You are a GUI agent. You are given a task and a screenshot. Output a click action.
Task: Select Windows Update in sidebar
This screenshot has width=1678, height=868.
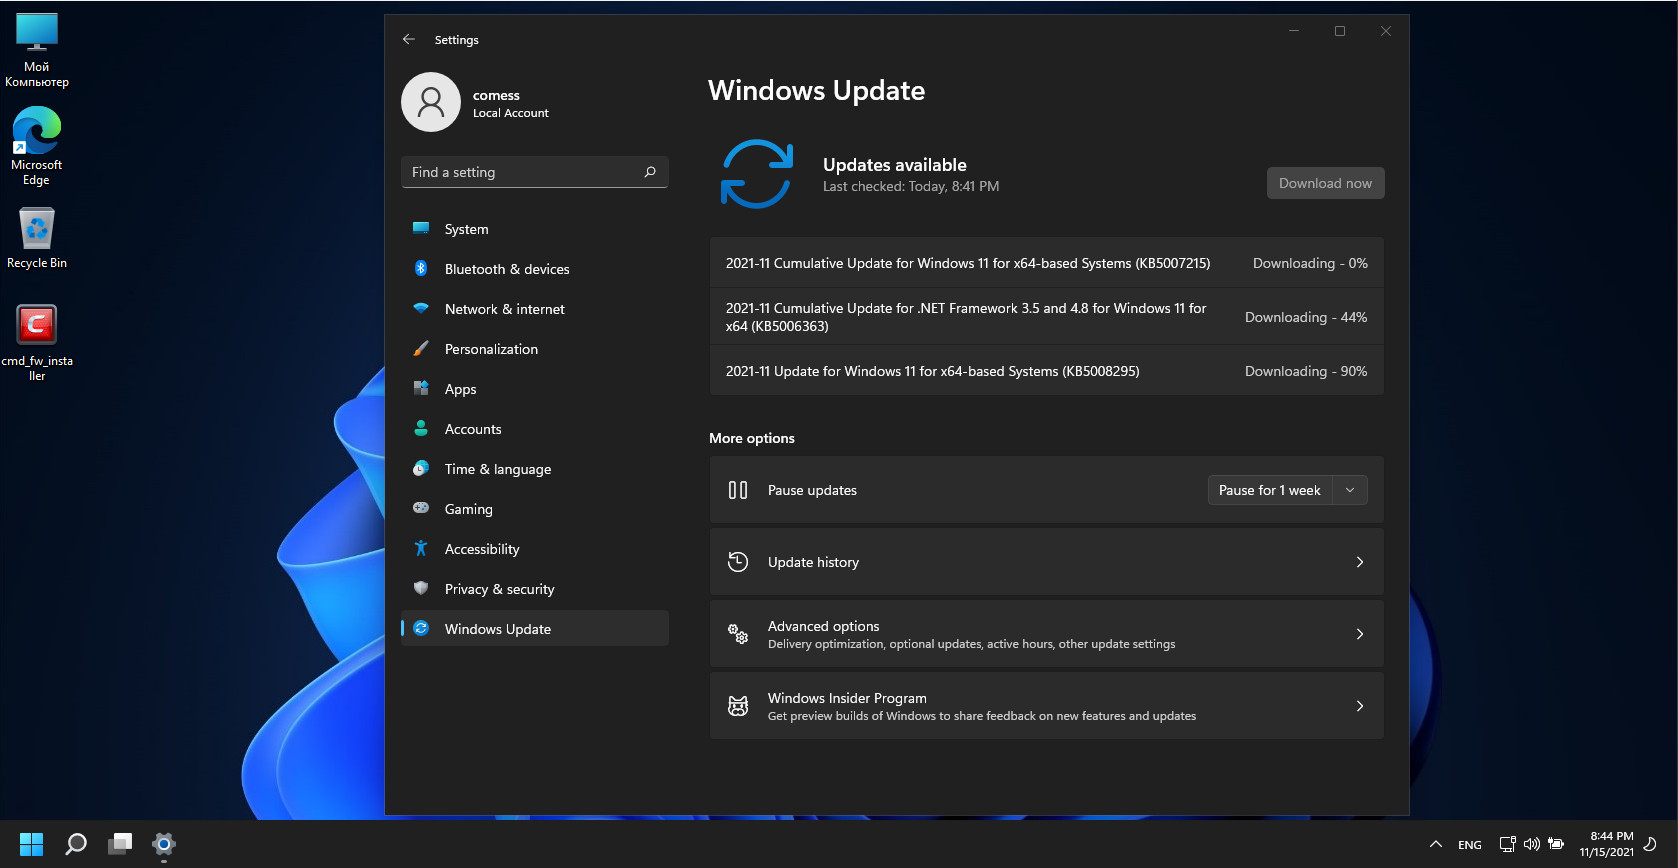point(535,628)
